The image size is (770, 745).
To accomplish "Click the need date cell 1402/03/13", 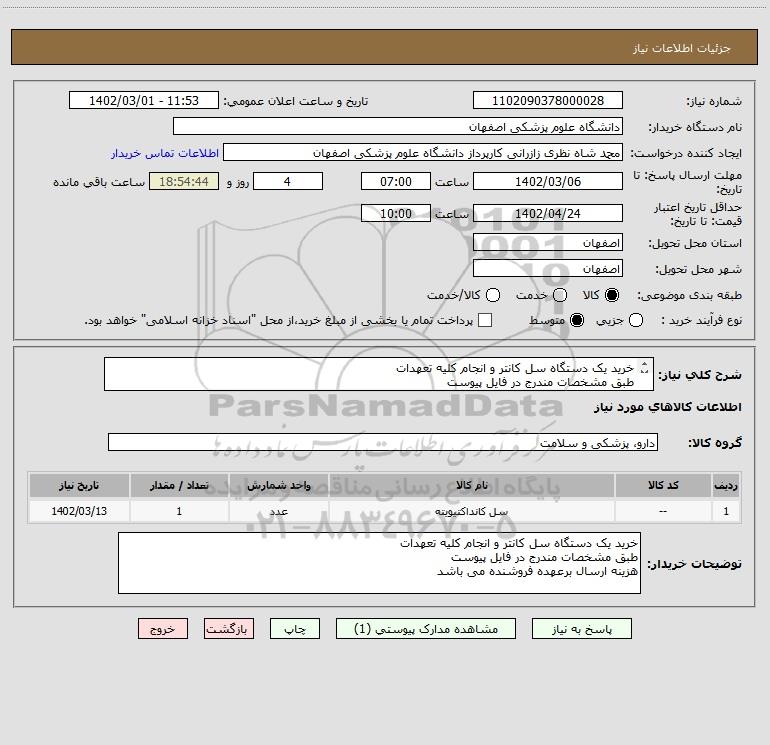I will 79,511.
